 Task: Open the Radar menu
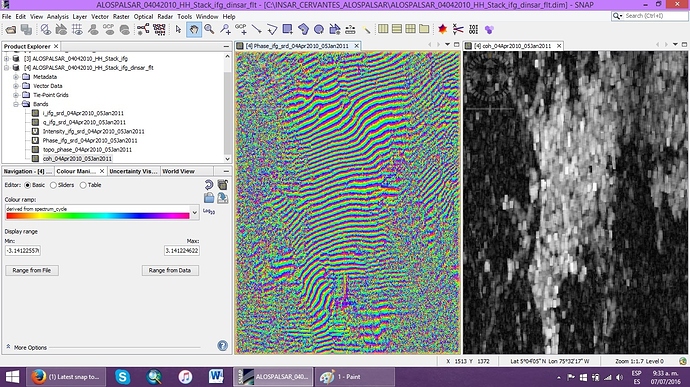pos(165,17)
